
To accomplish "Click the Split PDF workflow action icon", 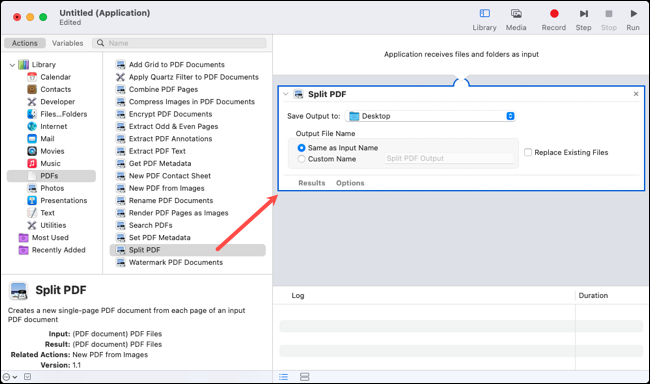I will [298, 94].
